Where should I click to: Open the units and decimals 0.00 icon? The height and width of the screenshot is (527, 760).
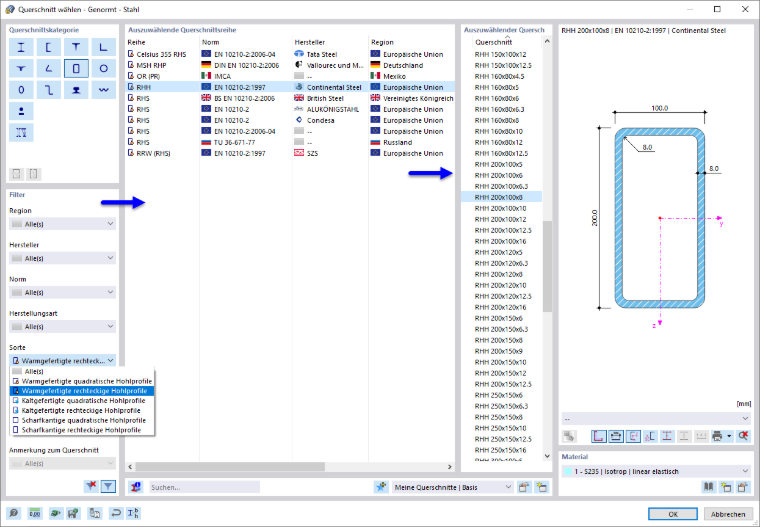[x=34, y=513]
